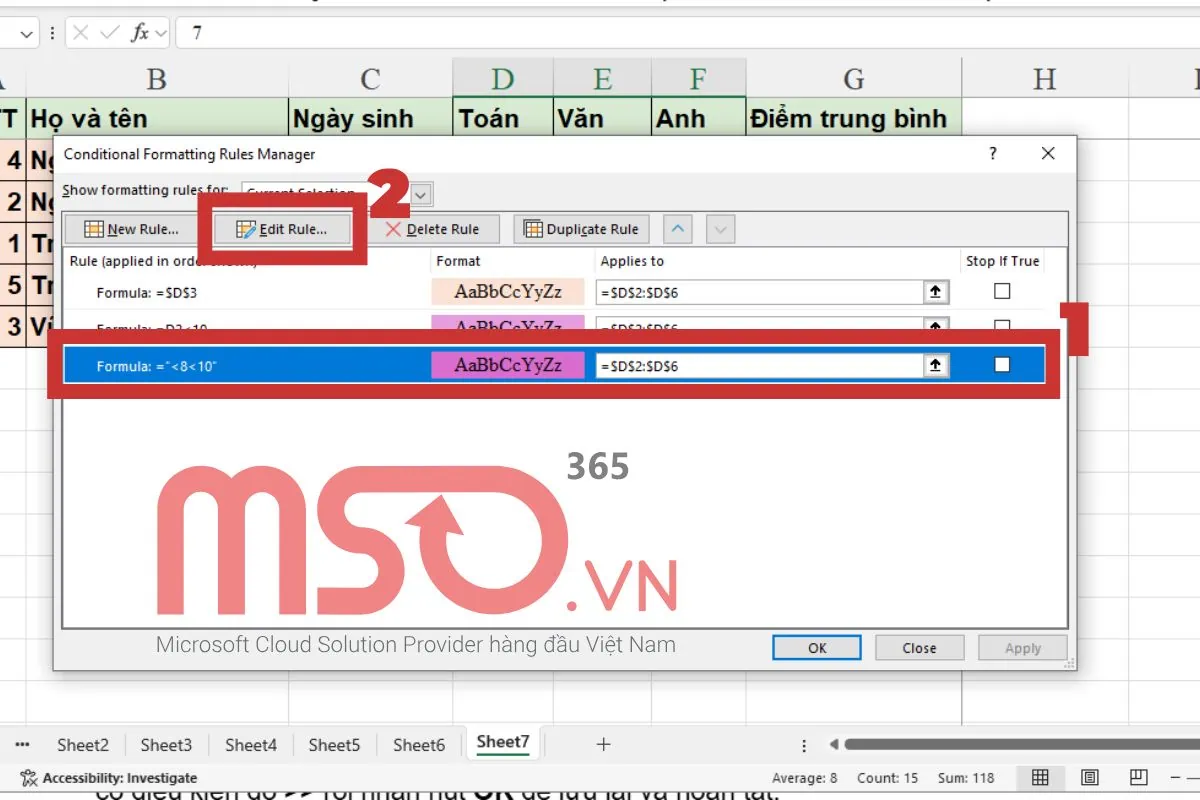The width and height of the screenshot is (1200, 800).
Task: Open the Sheet5 tab
Action: coord(334,744)
